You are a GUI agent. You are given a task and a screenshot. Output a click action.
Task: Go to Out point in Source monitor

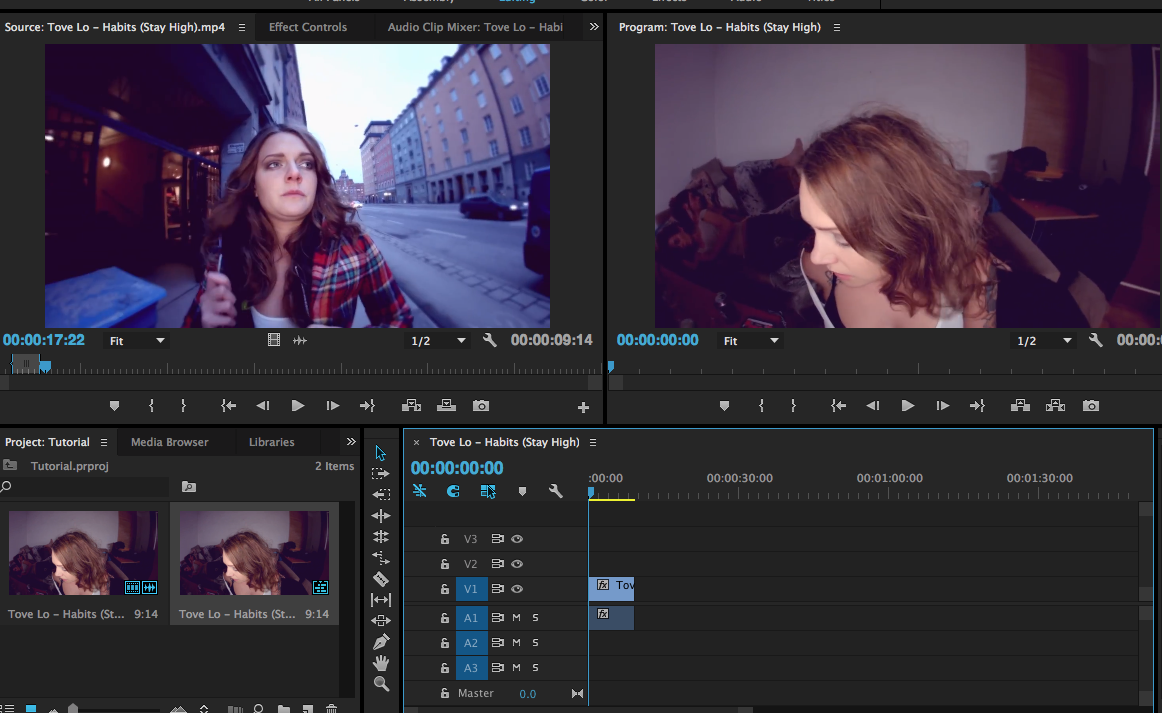(367, 406)
